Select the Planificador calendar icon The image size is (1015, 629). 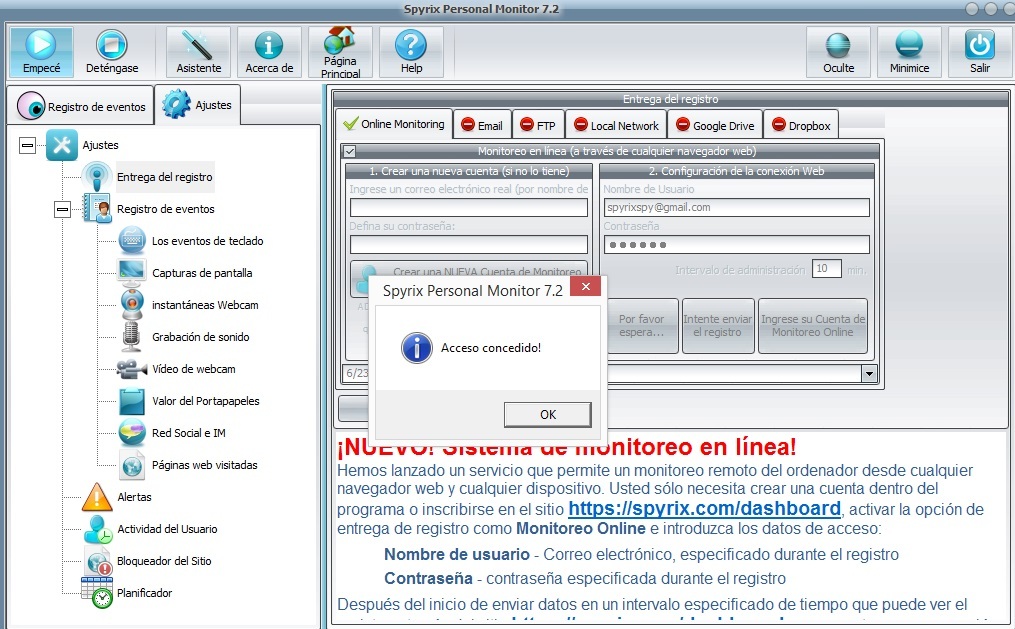97,593
